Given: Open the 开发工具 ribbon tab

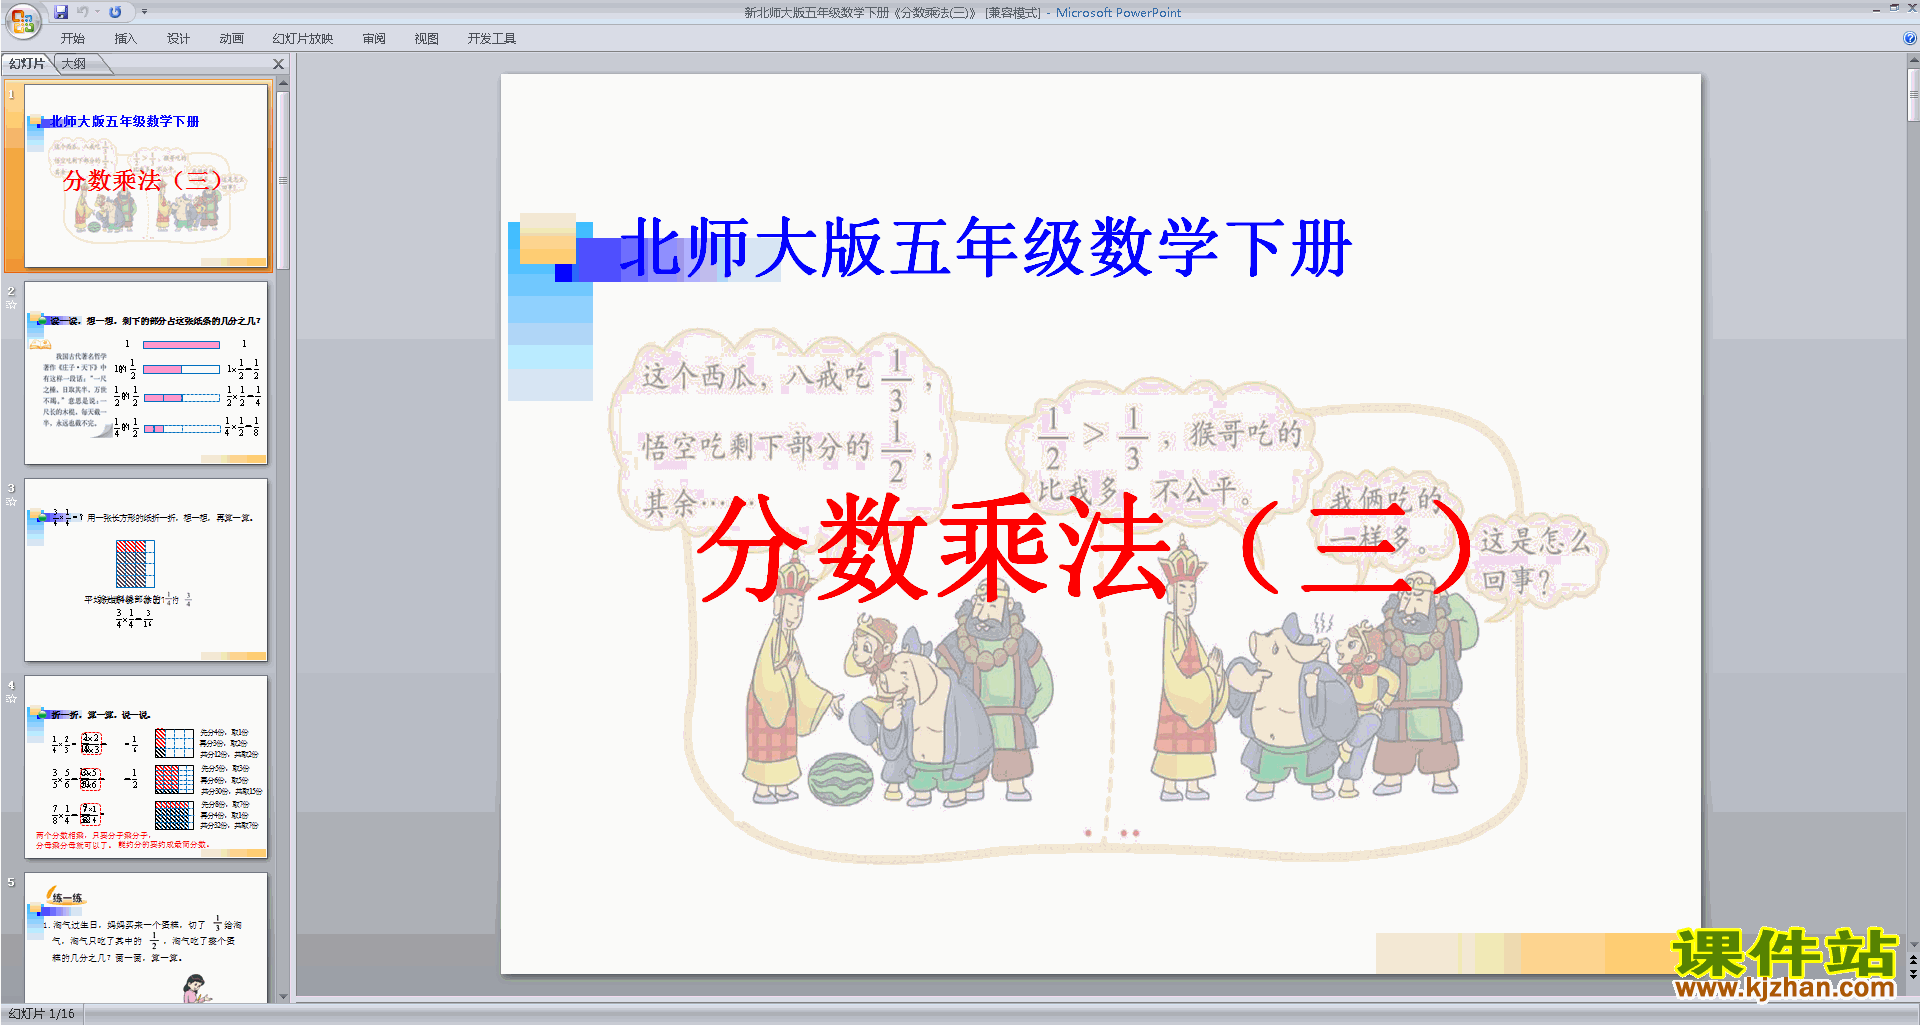Looking at the screenshot, I should click(492, 39).
